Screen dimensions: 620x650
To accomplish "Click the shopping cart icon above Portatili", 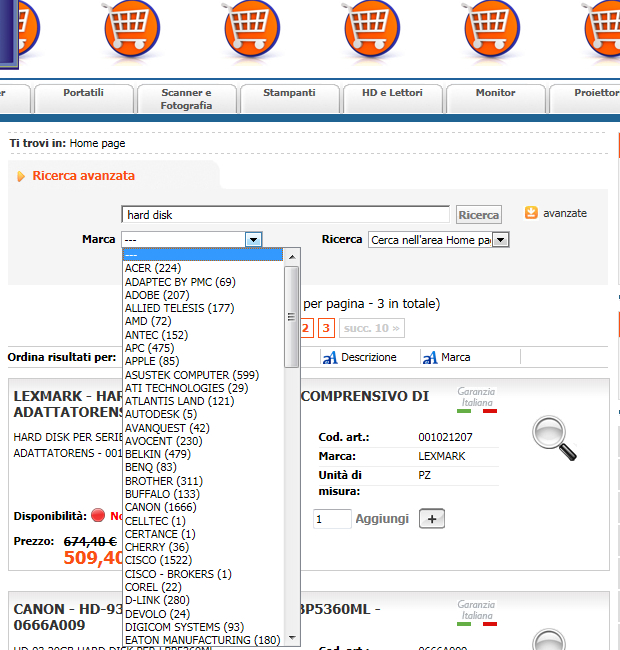I will pos(132,28).
